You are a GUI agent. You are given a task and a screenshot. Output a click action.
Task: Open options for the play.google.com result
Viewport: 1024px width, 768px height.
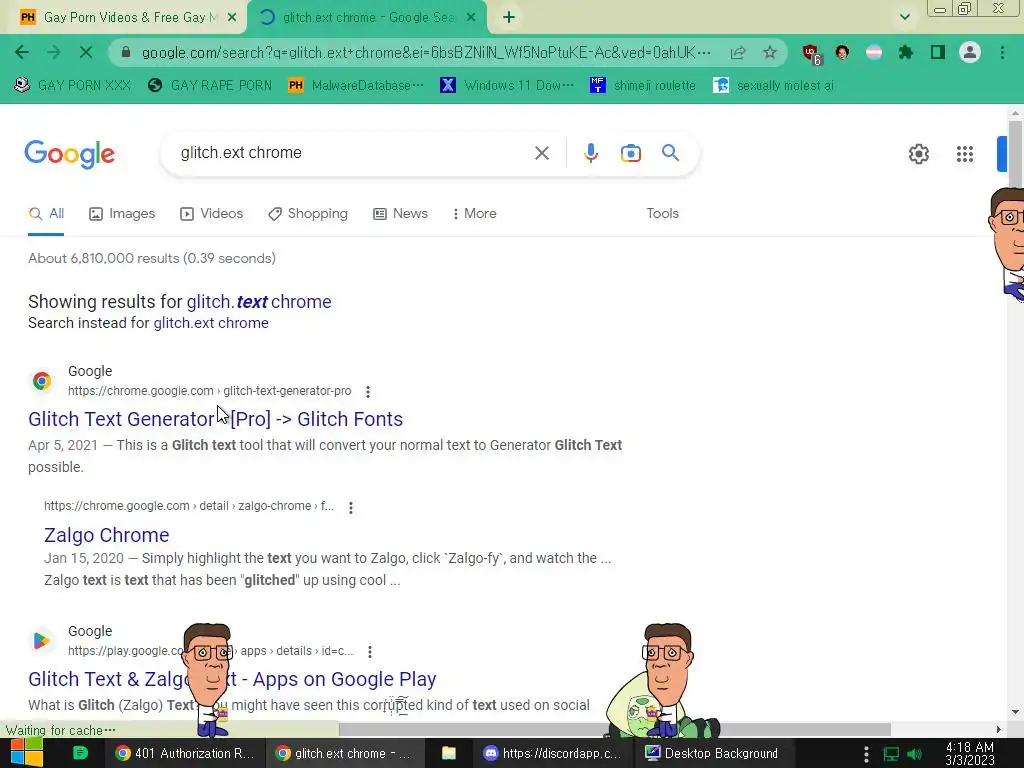coord(370,652)
